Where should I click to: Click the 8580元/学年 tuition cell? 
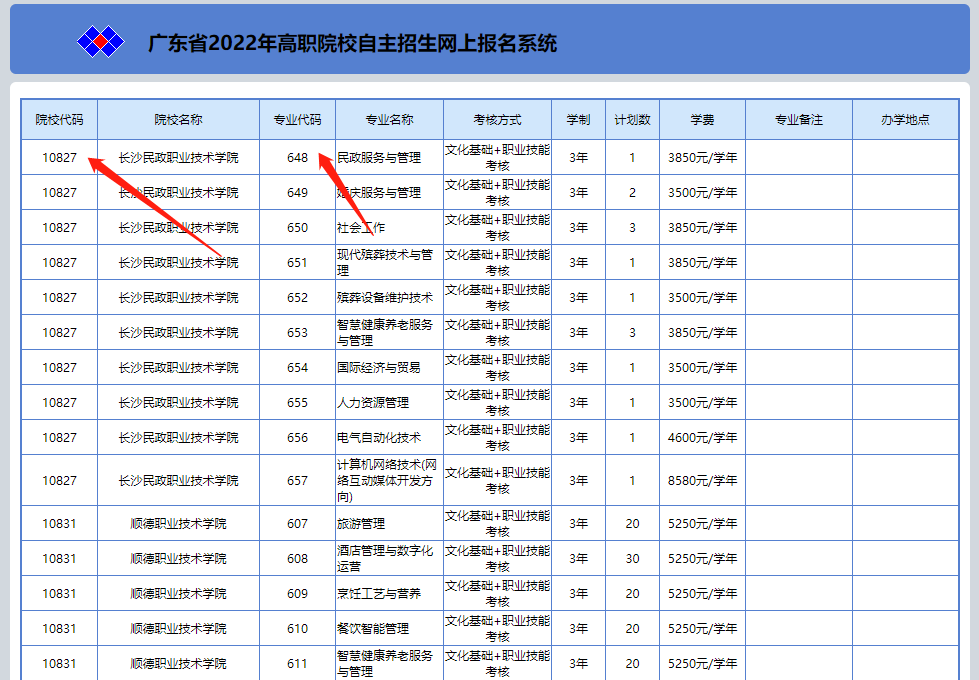click(x=702, y=480)
